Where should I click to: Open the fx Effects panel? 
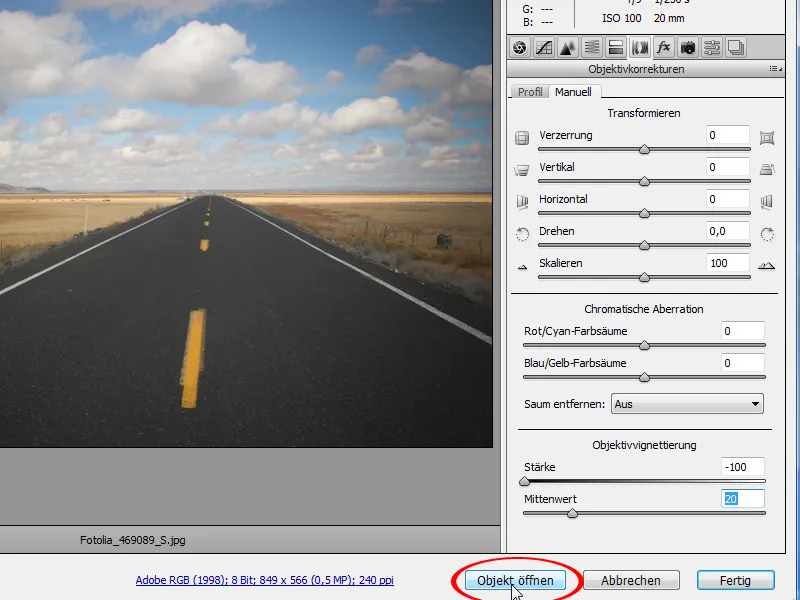coord(663,48)
